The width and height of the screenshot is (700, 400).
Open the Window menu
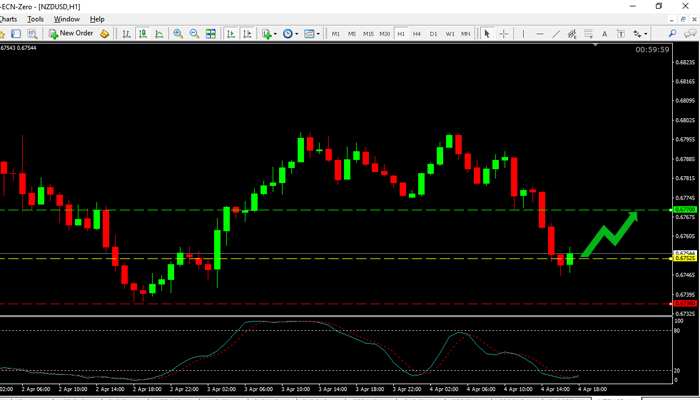(67, 19)
